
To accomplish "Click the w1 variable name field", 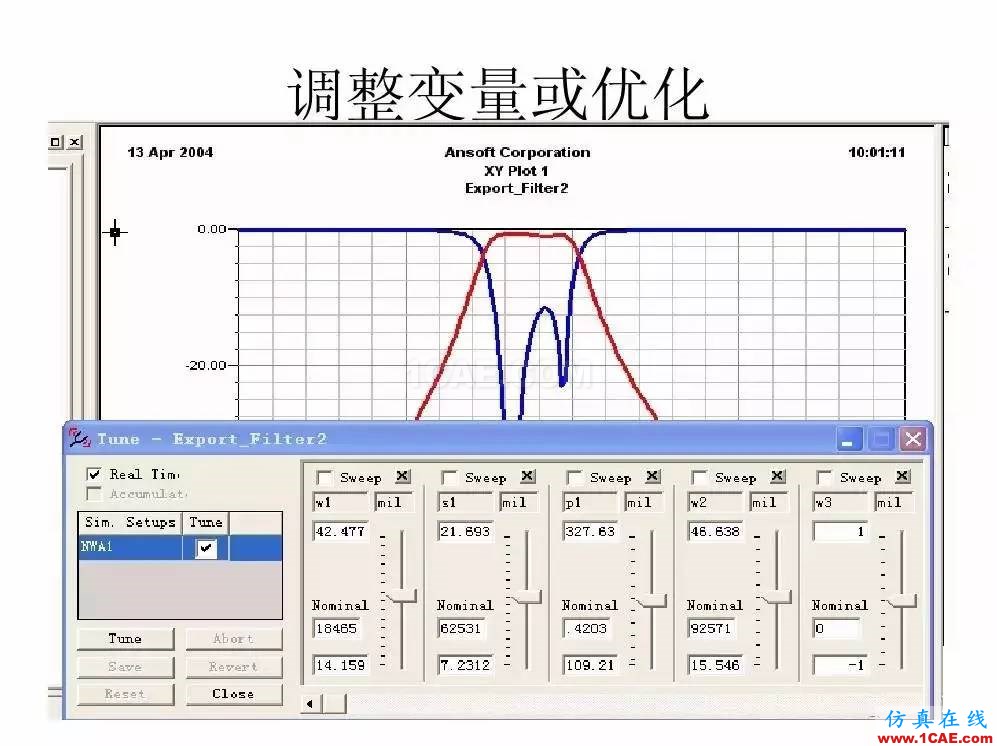I will coord(341,502).
